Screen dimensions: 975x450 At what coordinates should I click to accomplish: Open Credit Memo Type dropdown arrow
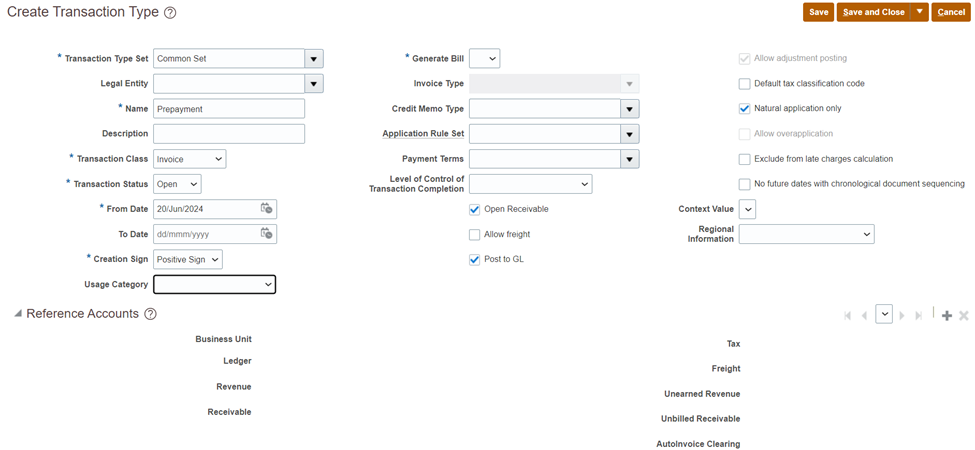[630, 109]
